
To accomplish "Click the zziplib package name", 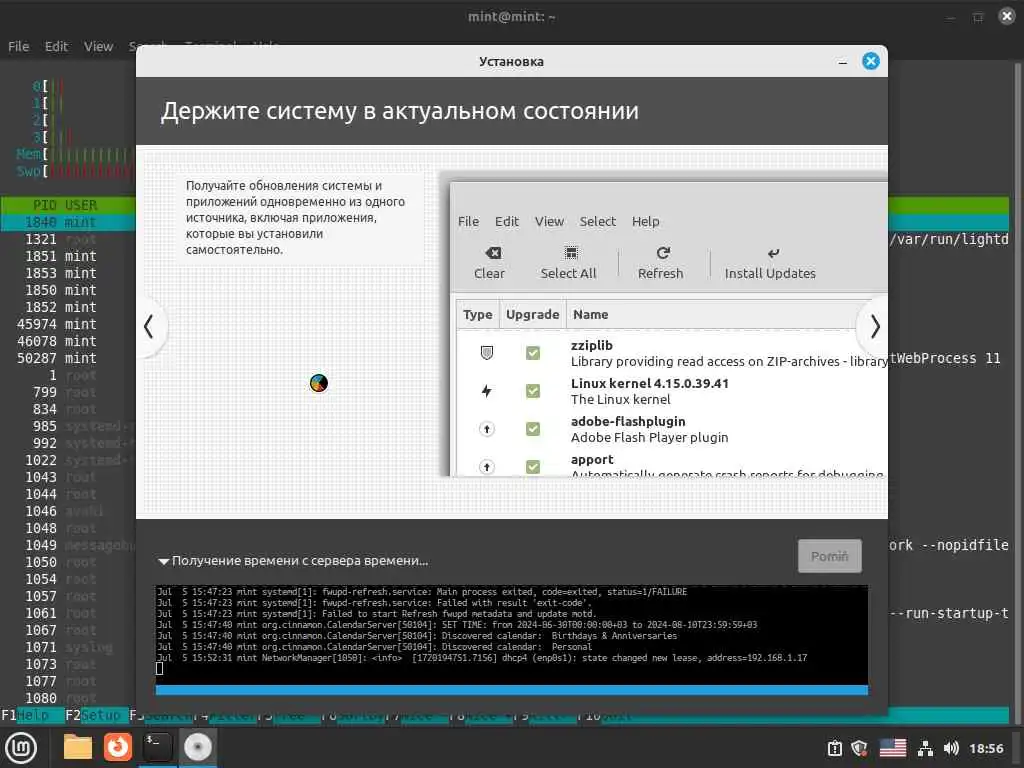I will click(592, 345).
